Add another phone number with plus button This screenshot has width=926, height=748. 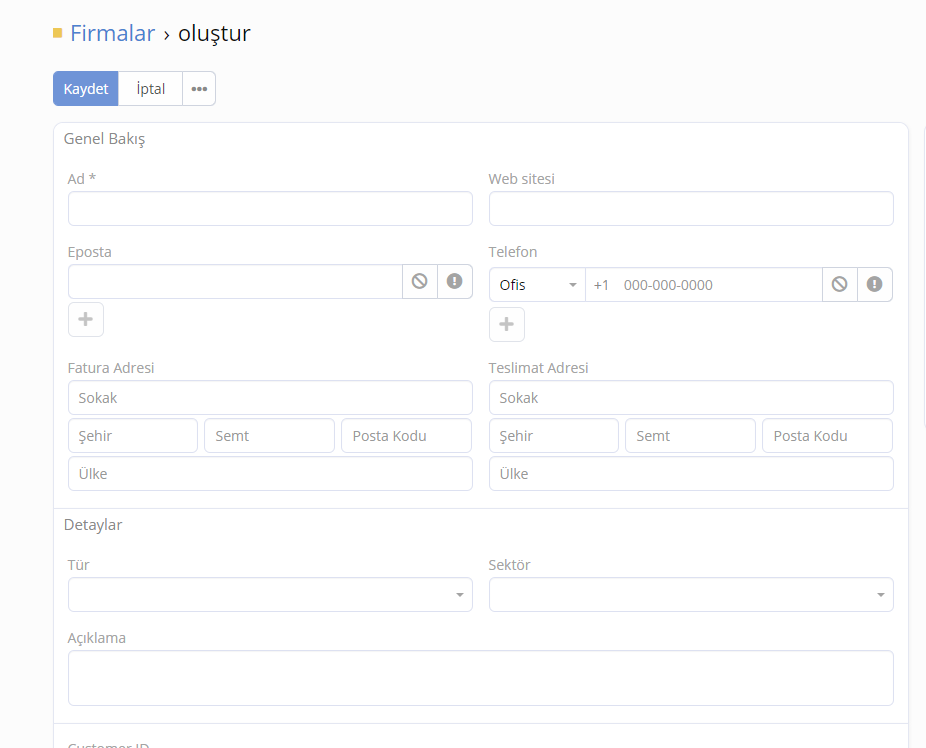click(507, 324)
